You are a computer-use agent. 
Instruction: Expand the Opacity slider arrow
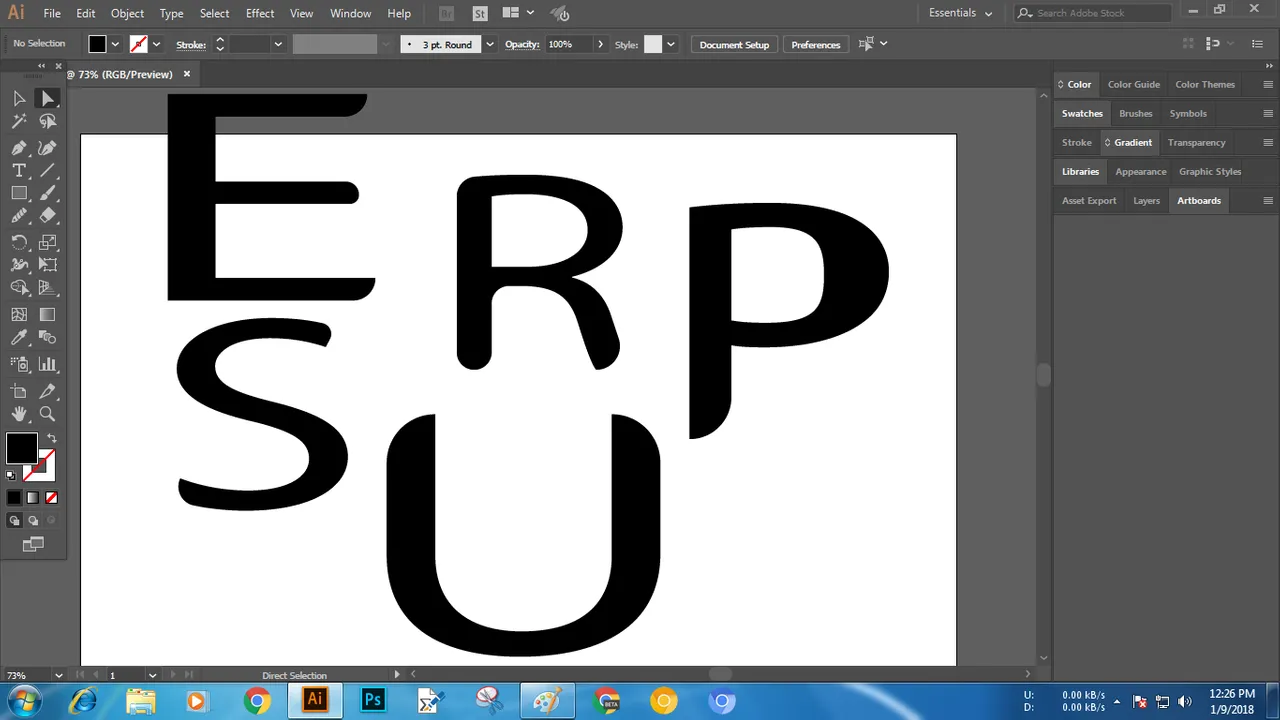tap(600, 44)
